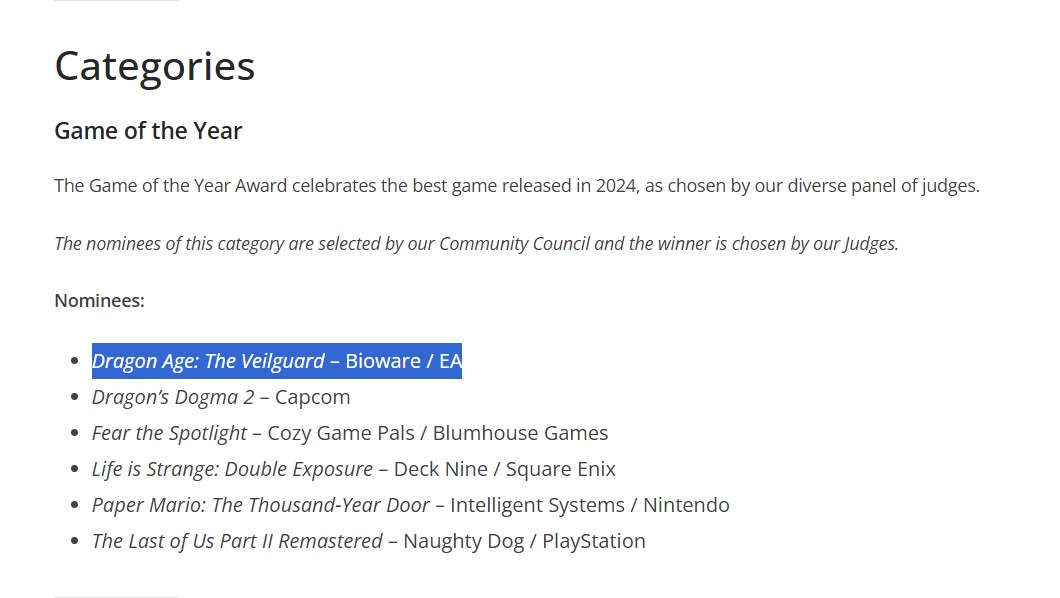Click the highlighted Dragon Age: The Veilguard nominee

(276, 361)
